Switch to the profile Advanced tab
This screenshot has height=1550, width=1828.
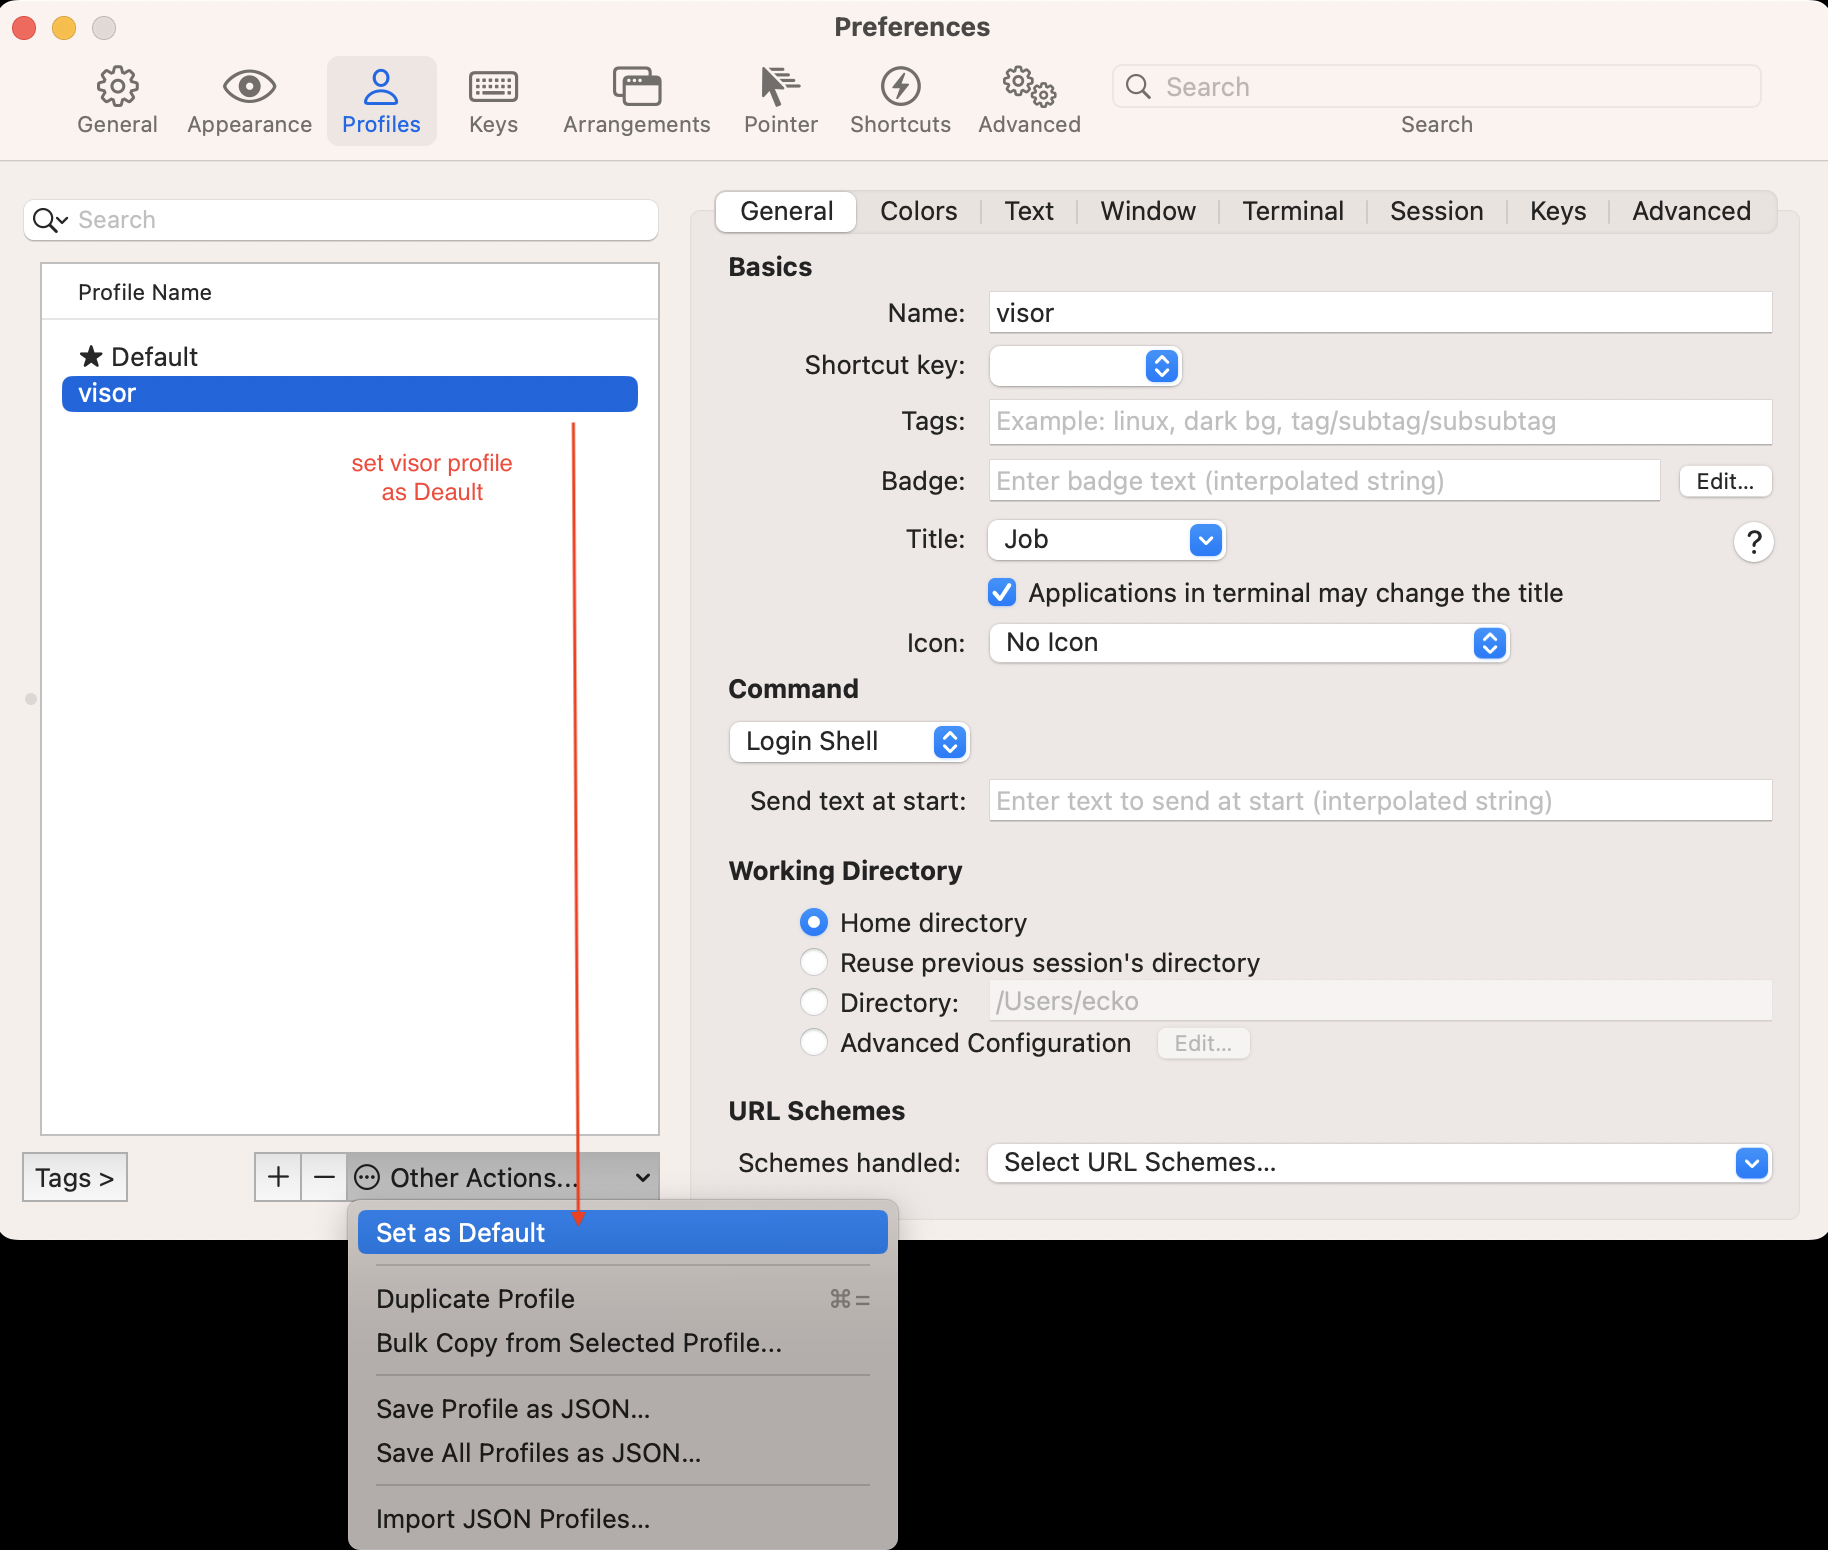[1691, 211]
